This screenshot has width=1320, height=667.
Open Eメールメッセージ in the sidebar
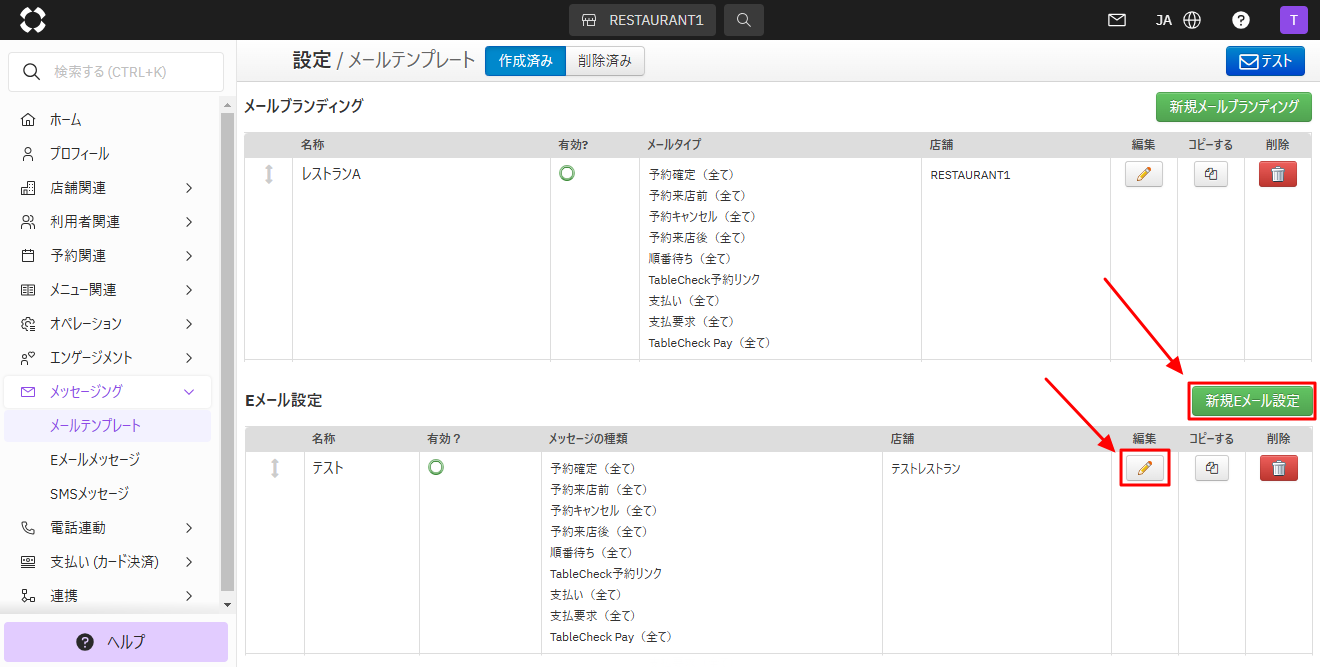[x=95, y=460]
